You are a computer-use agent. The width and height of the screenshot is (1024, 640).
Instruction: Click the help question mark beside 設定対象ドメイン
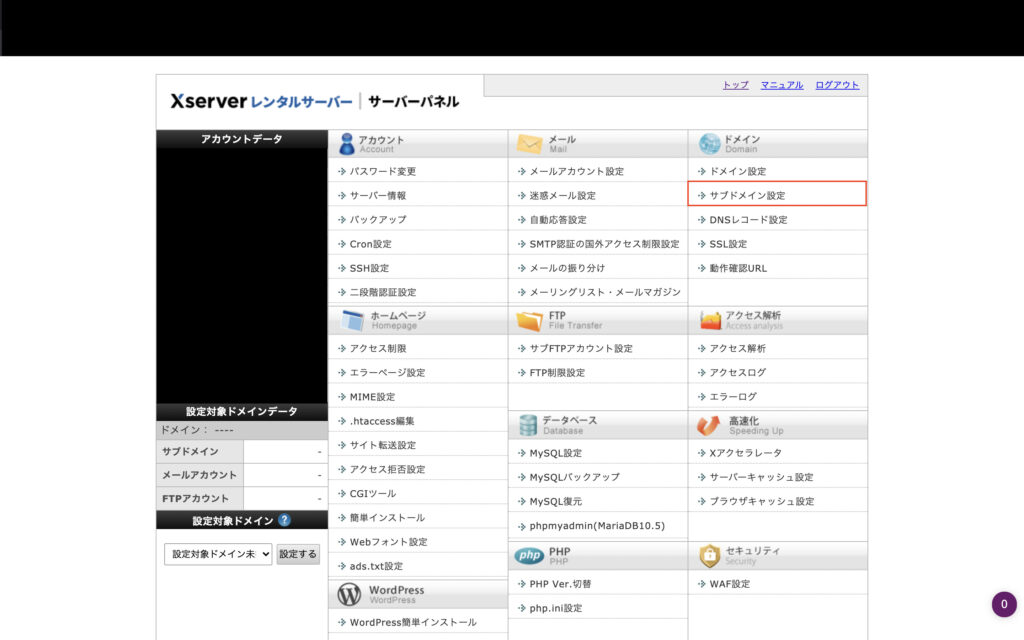(x=284, y=520)
